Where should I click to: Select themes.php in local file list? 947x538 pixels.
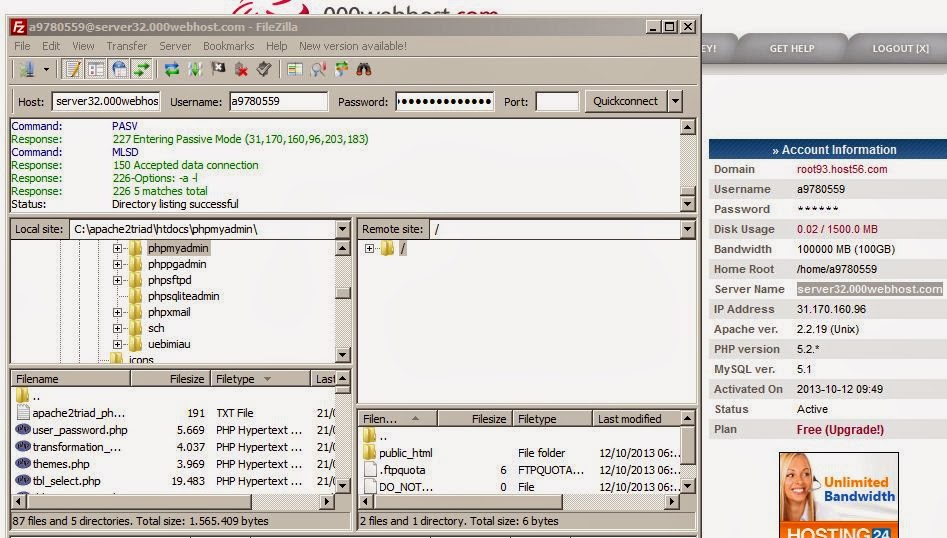[x=60, y=464]
